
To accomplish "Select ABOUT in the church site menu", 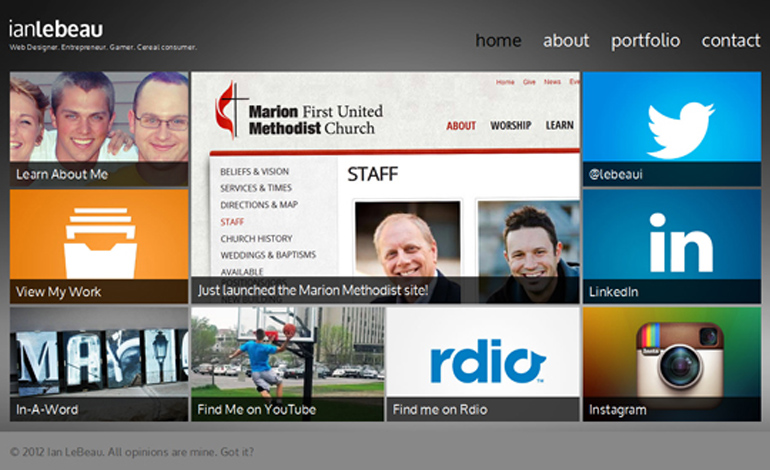I will (x=461, y=126).
